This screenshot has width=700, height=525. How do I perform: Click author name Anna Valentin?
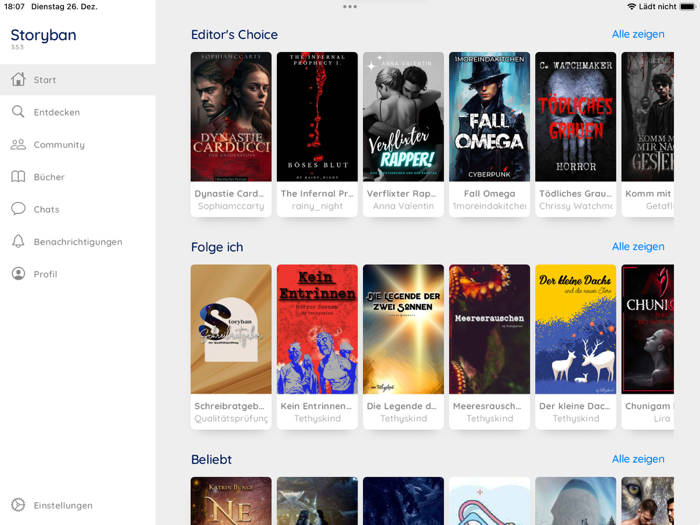pos(403,206)
